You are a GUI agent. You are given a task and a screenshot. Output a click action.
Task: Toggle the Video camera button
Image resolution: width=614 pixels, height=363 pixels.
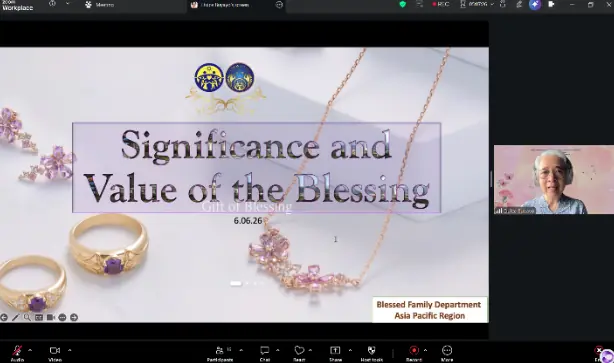(x=55, y=352)
